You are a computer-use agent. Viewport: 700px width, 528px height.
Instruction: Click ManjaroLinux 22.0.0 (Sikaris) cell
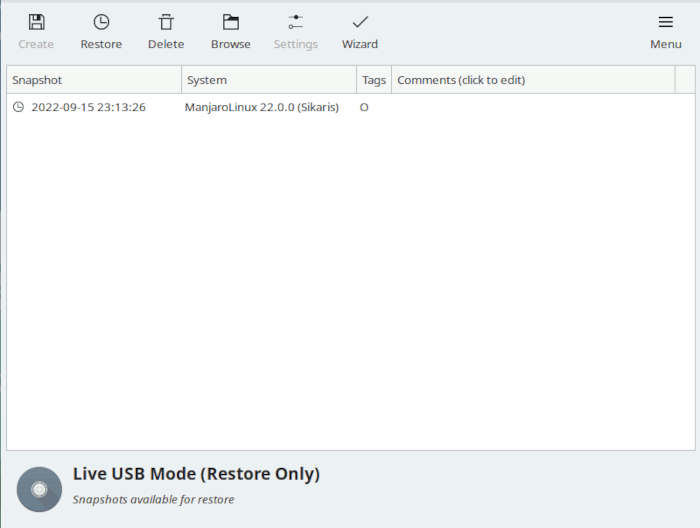click(262, 107)
